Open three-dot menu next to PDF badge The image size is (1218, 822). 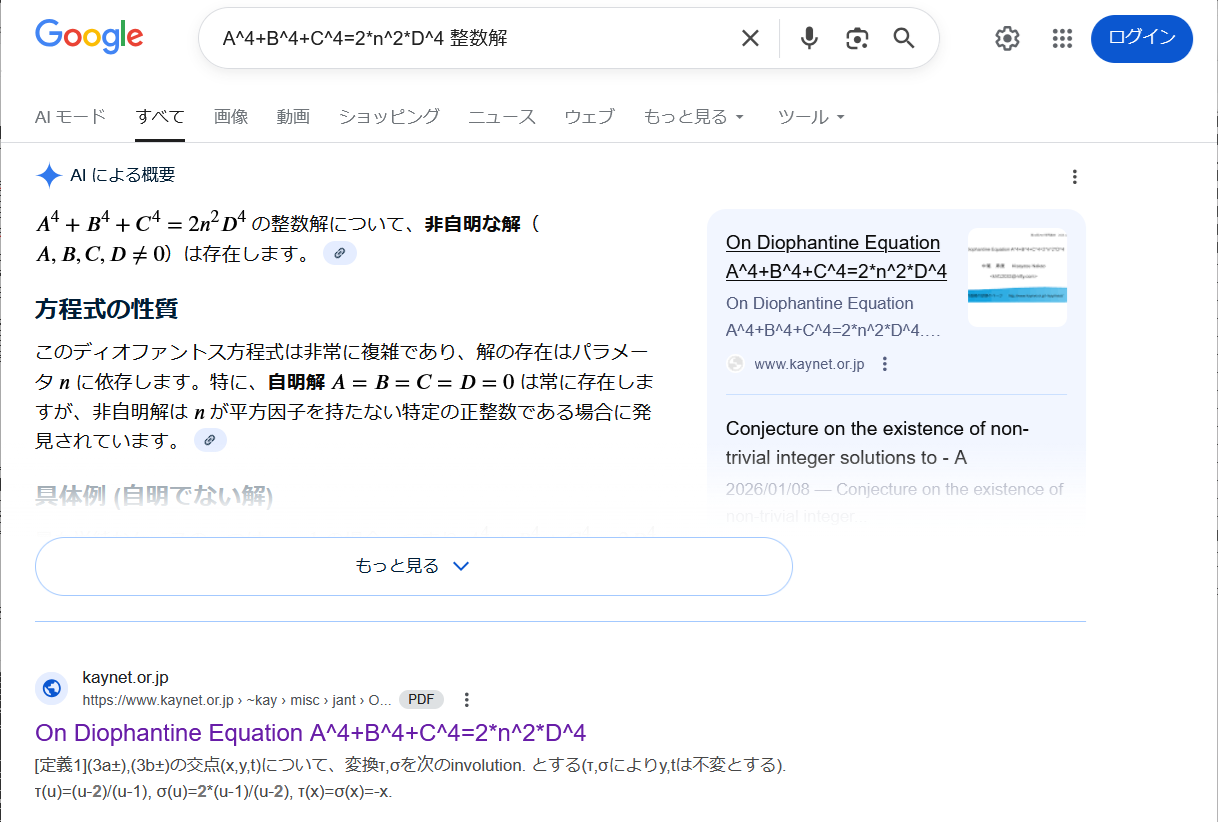point(466,700)
